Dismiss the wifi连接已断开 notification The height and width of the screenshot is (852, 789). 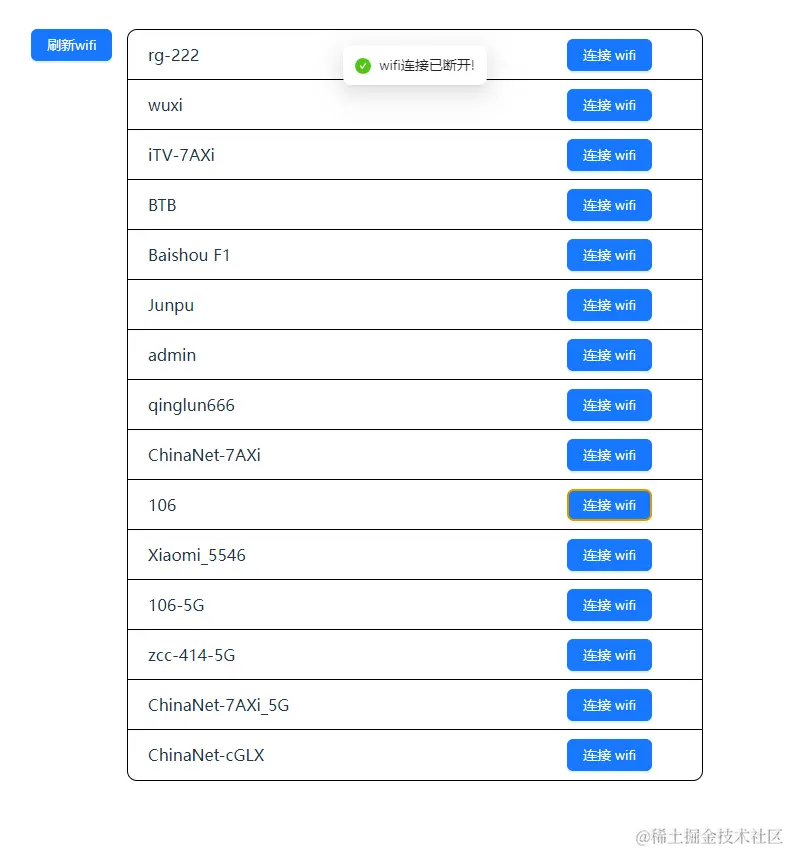[x=415, y=65]
